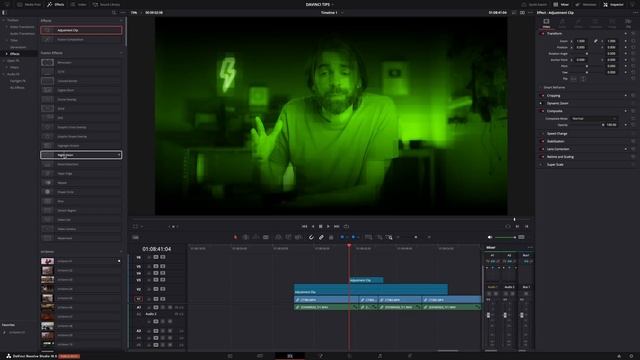Image resolution: width=640 pixels, height=360 pixels.
Task: Select the Trim Edit Mode tool
Action: [x=246, y=237]
